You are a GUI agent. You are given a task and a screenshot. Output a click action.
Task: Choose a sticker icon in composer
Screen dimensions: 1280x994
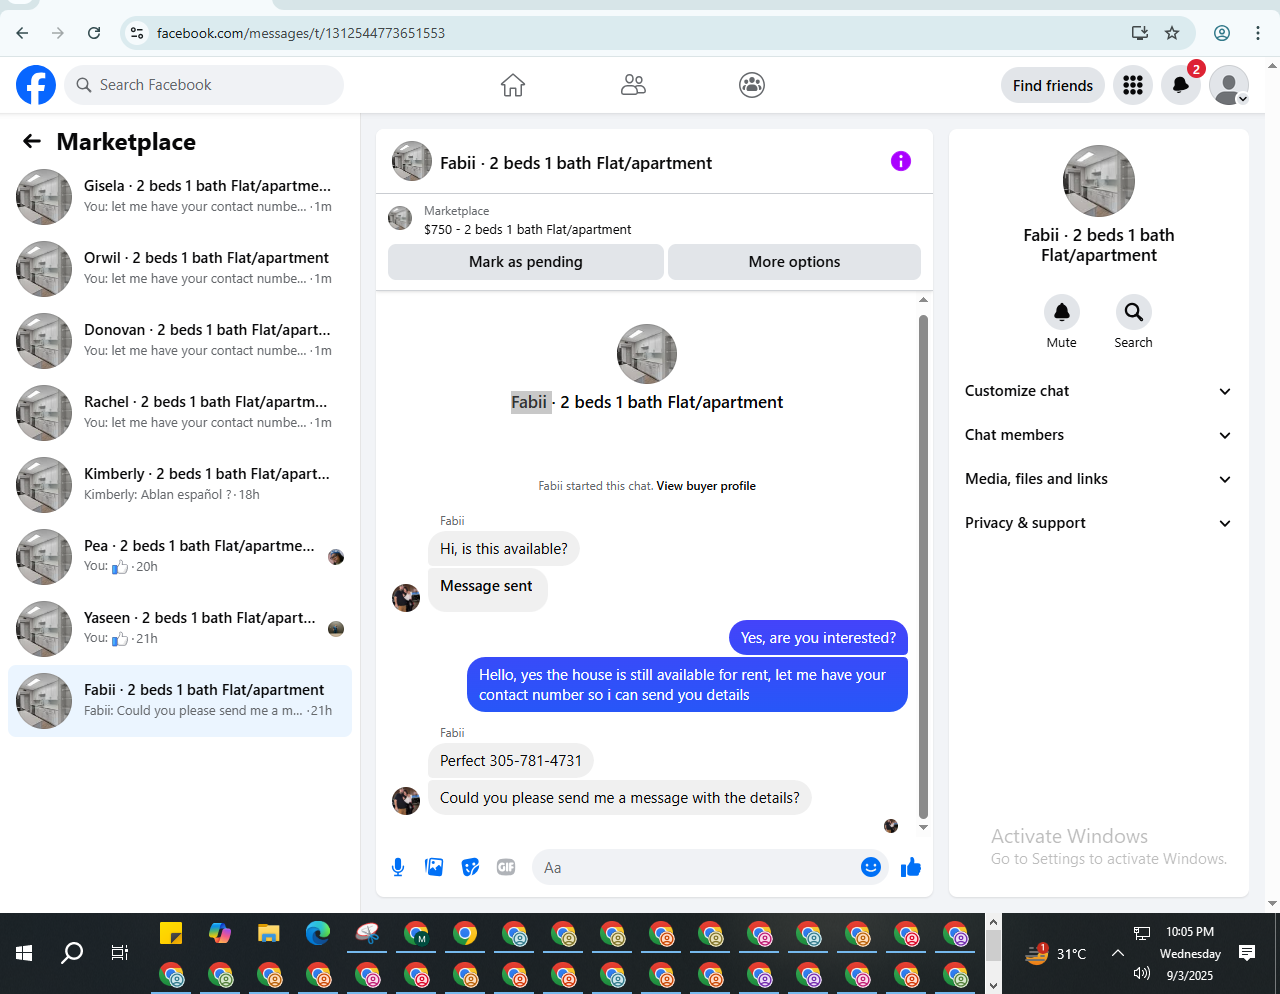[470, 867]
